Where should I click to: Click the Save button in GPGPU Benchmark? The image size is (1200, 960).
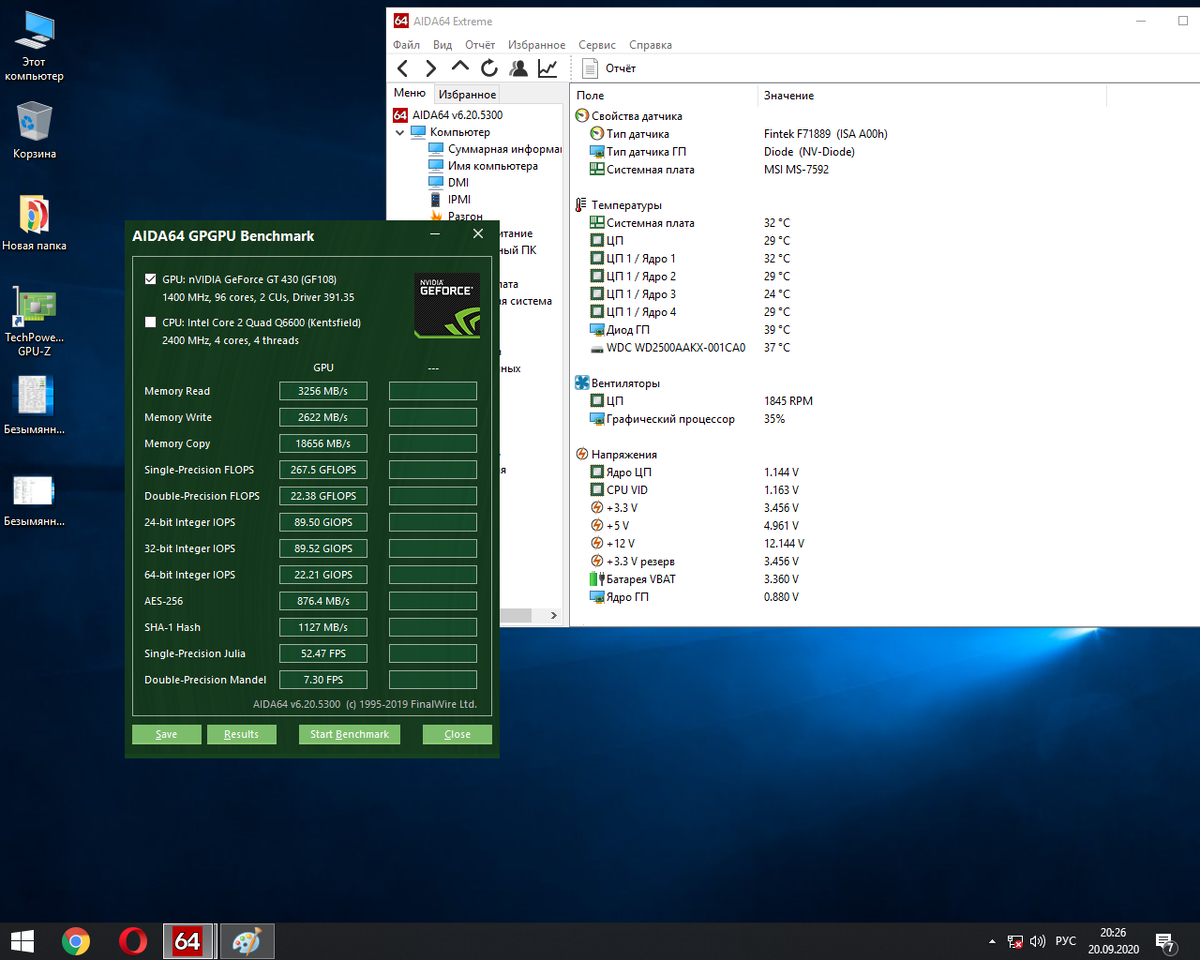pos(166,734)
